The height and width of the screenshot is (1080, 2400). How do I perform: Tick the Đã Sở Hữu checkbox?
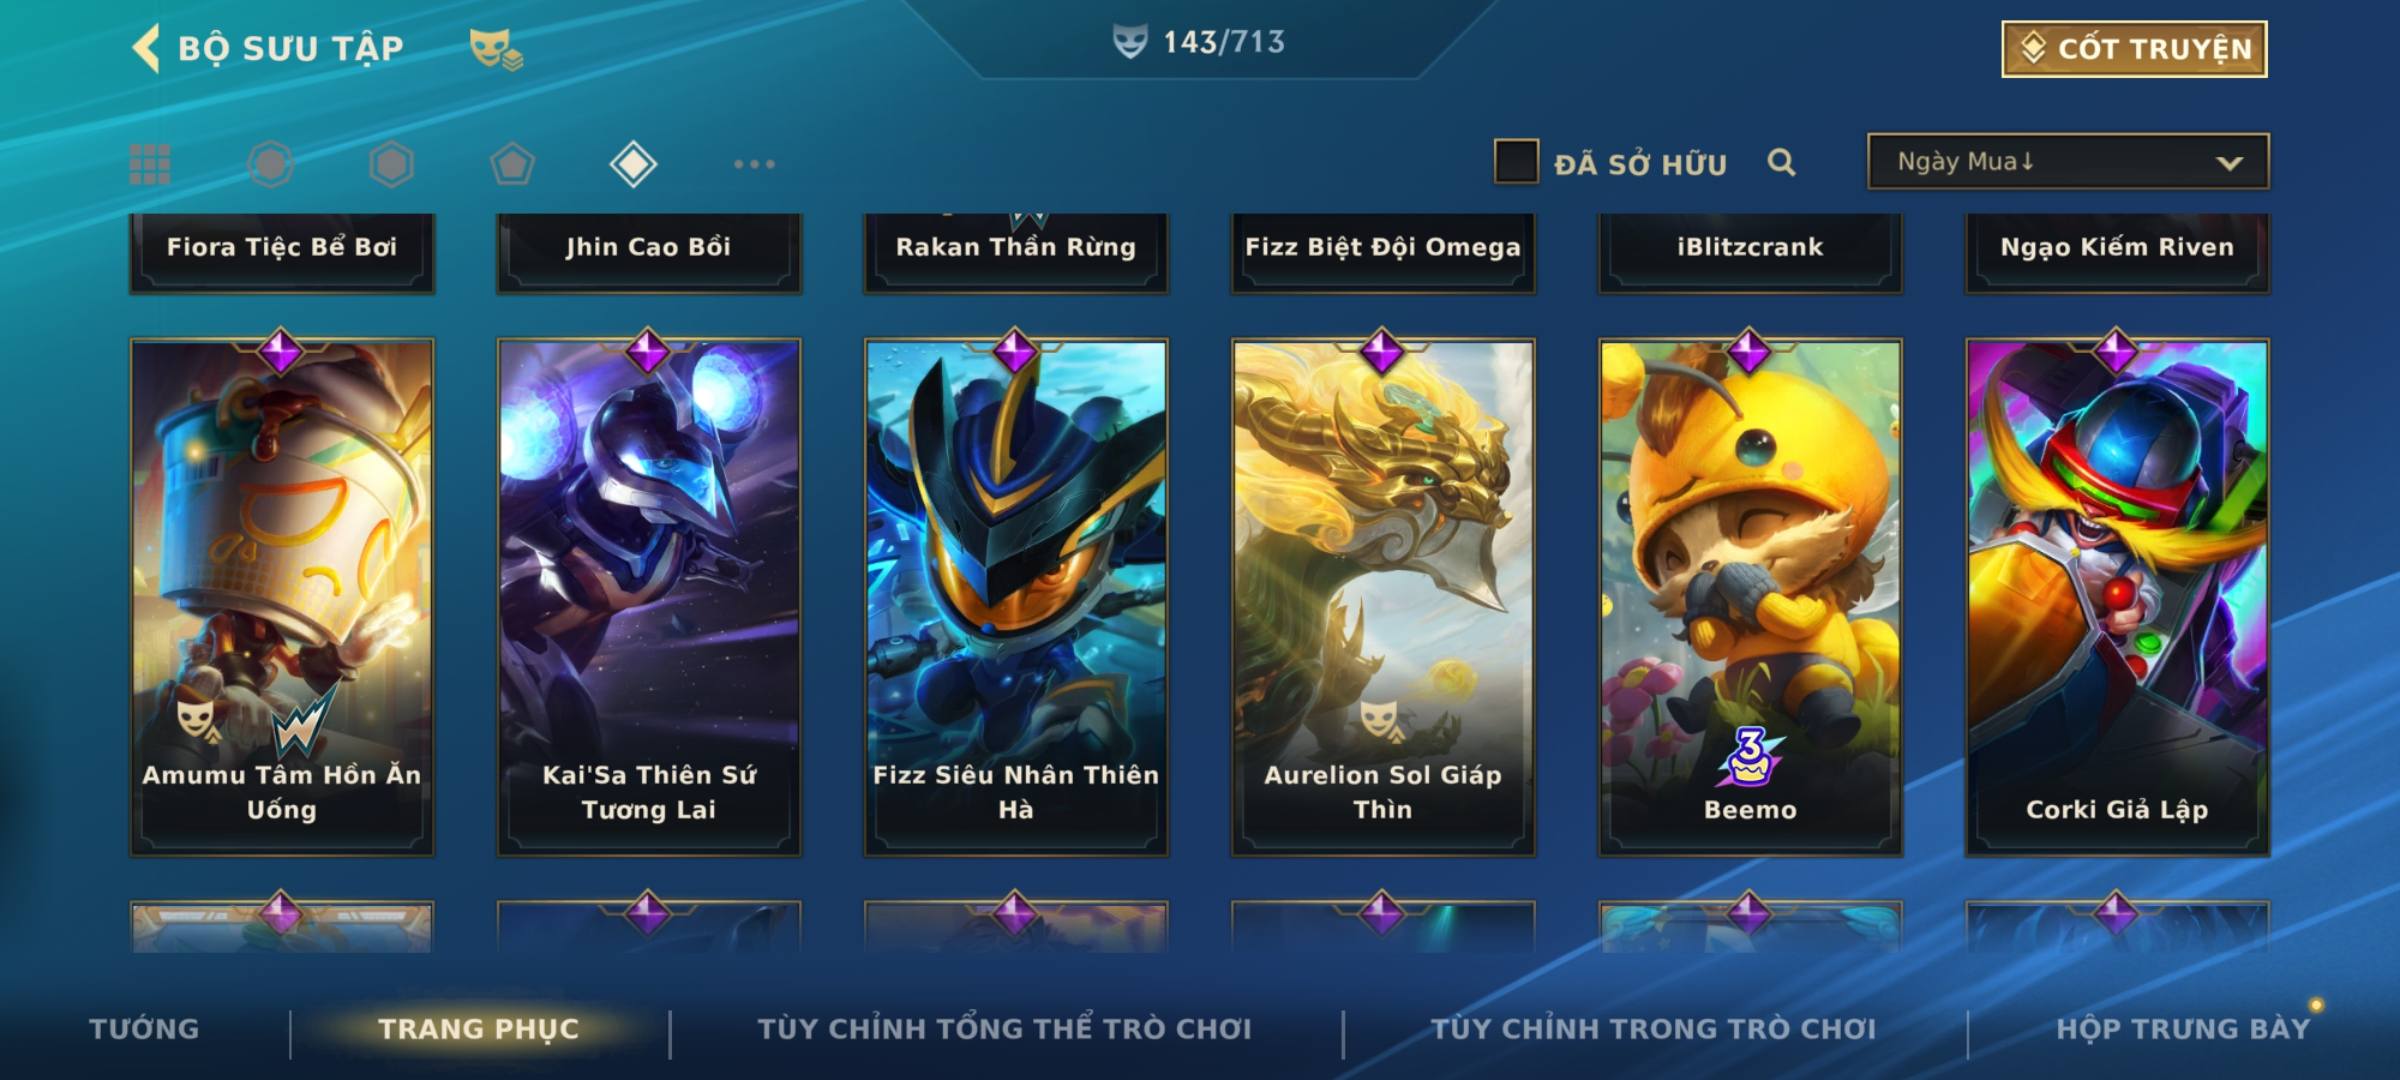(1516, 162)
